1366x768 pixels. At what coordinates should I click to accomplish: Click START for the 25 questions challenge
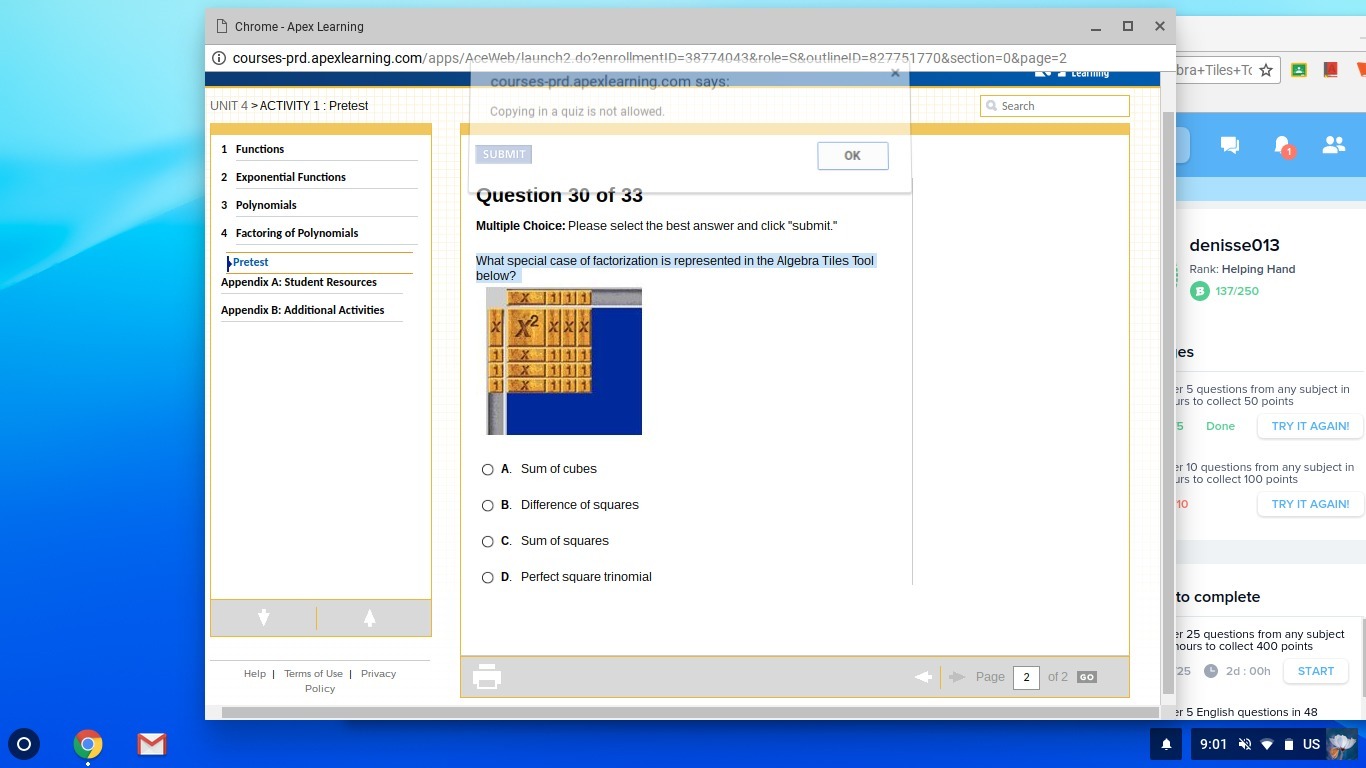pyautogui.click(x=1316, y=671)
